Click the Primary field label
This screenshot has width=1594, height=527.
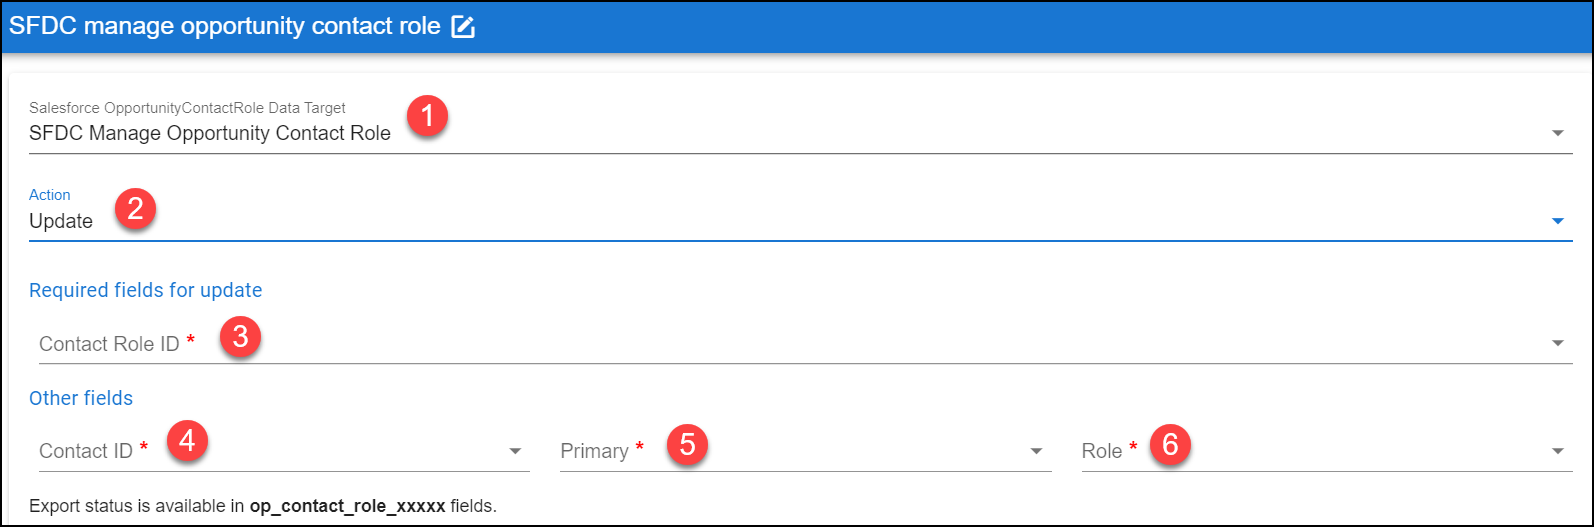click(x=594, y=451)
